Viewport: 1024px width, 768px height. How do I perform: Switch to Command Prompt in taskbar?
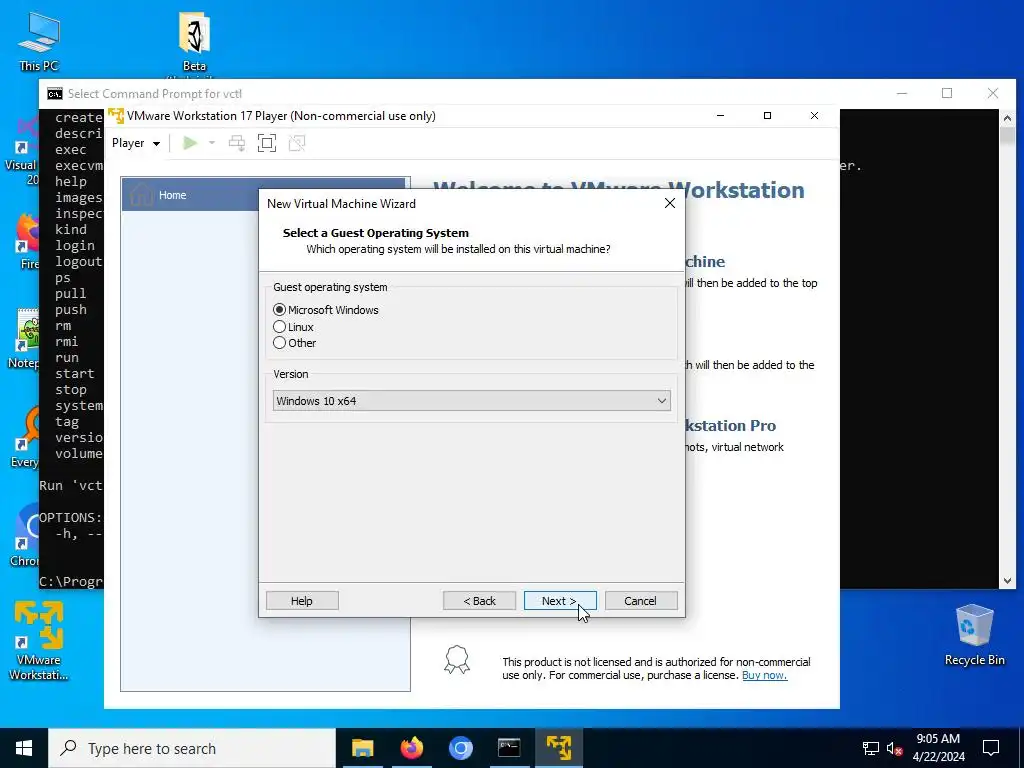tap(509, 748)
